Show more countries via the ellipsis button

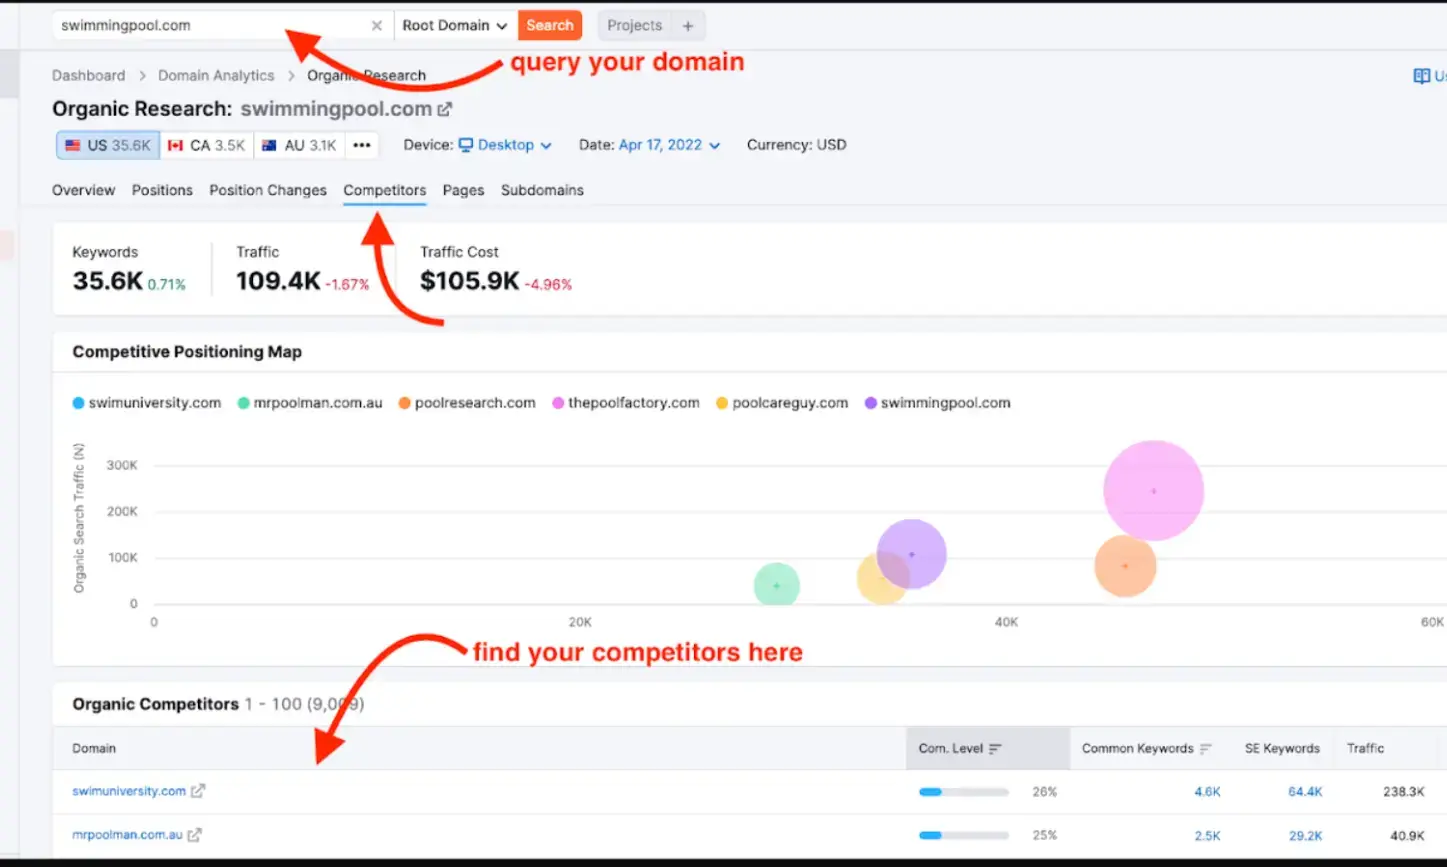tap(362, 145)
